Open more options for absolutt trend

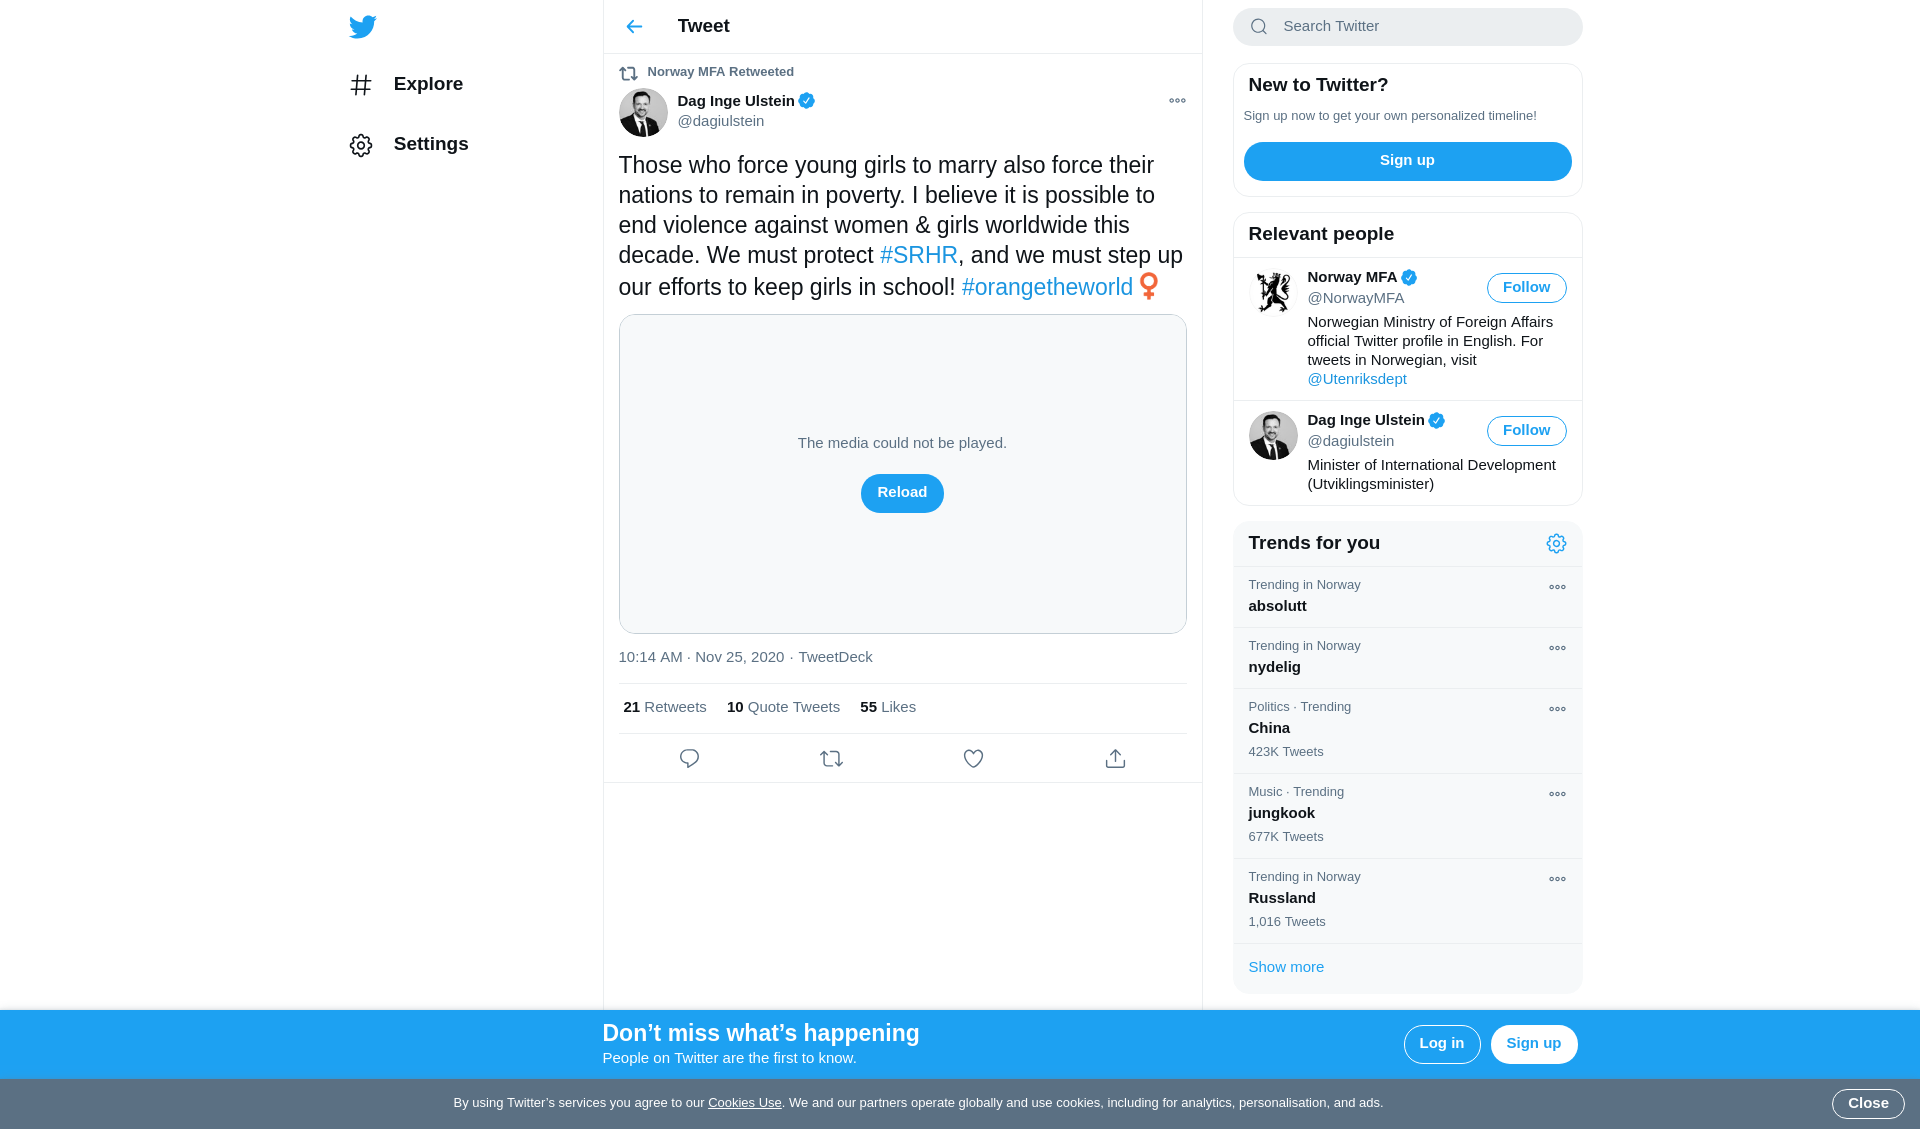pos(1557,588)
